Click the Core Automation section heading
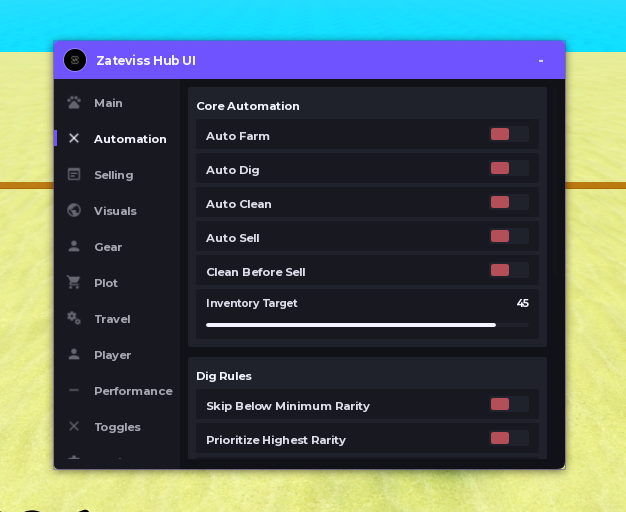626x512 pixels. 248,106
